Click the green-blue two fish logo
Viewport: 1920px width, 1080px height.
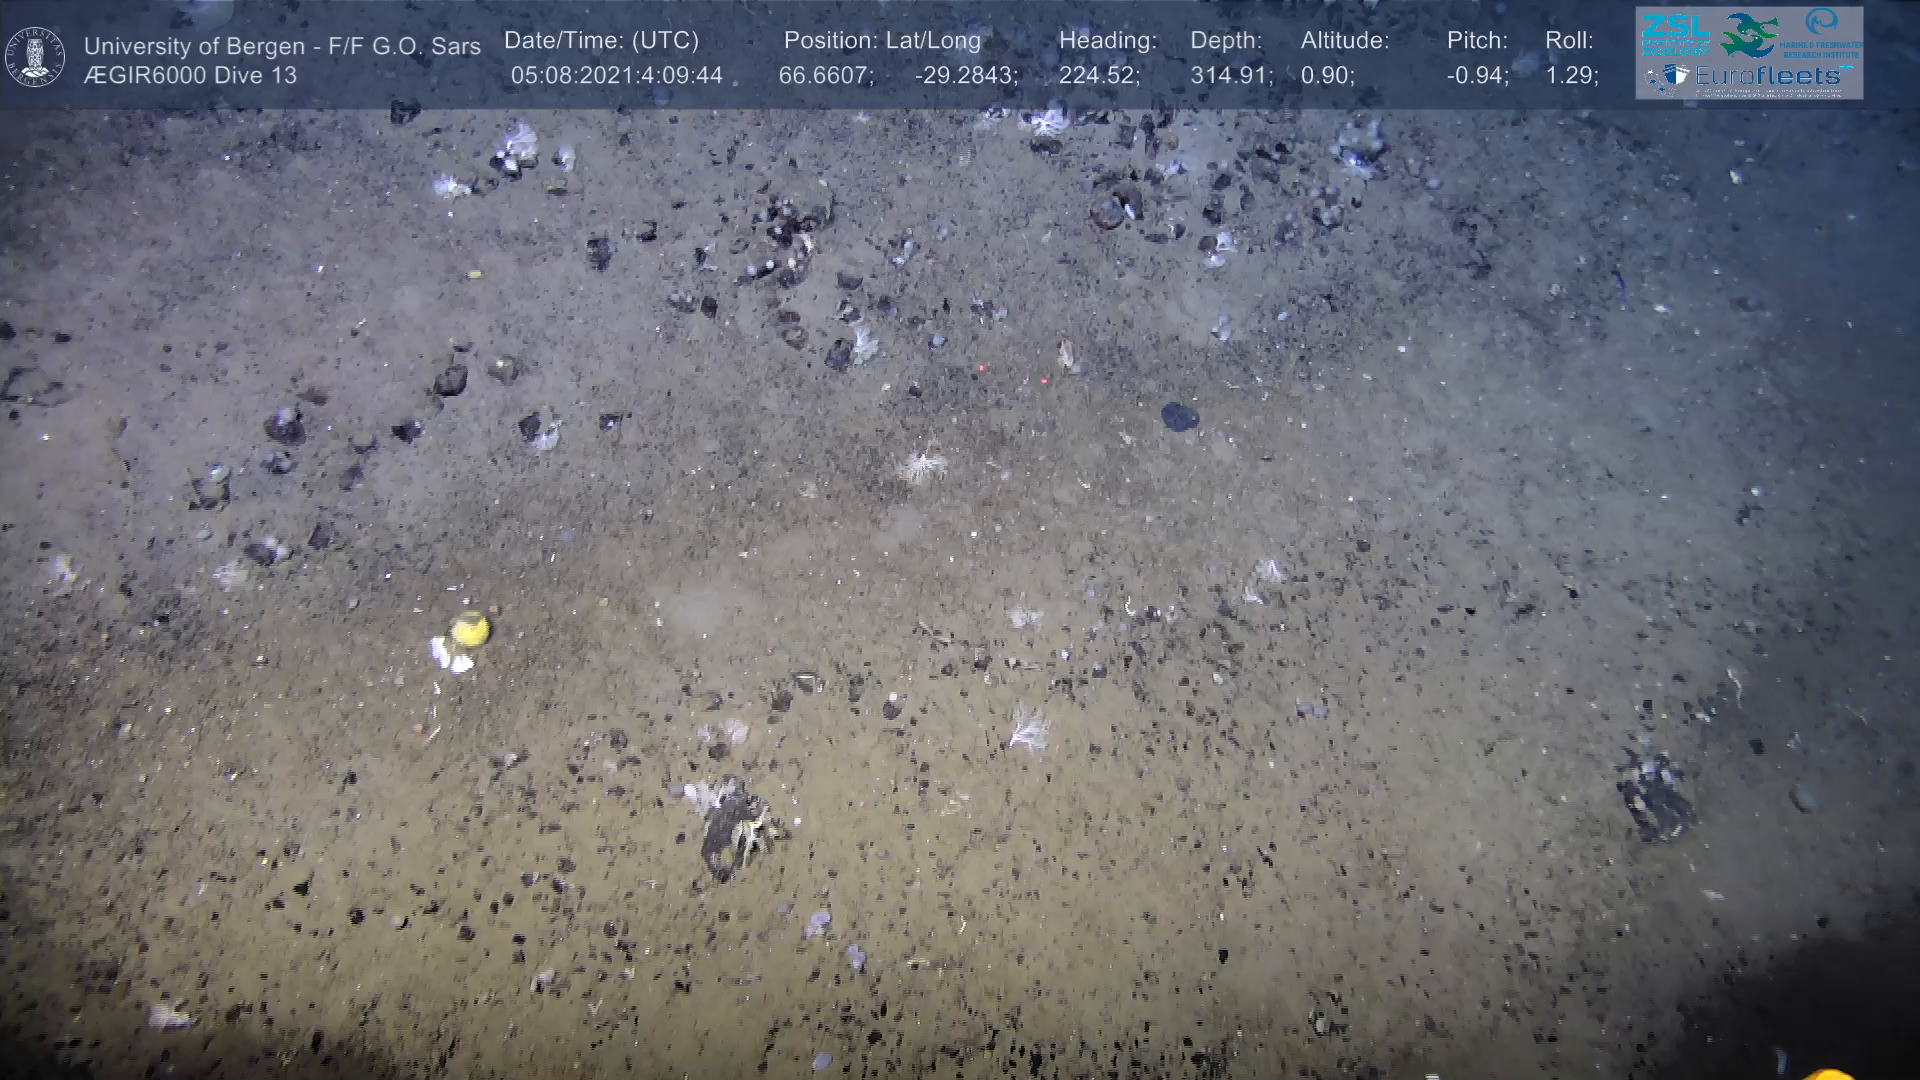point(1749,35)
